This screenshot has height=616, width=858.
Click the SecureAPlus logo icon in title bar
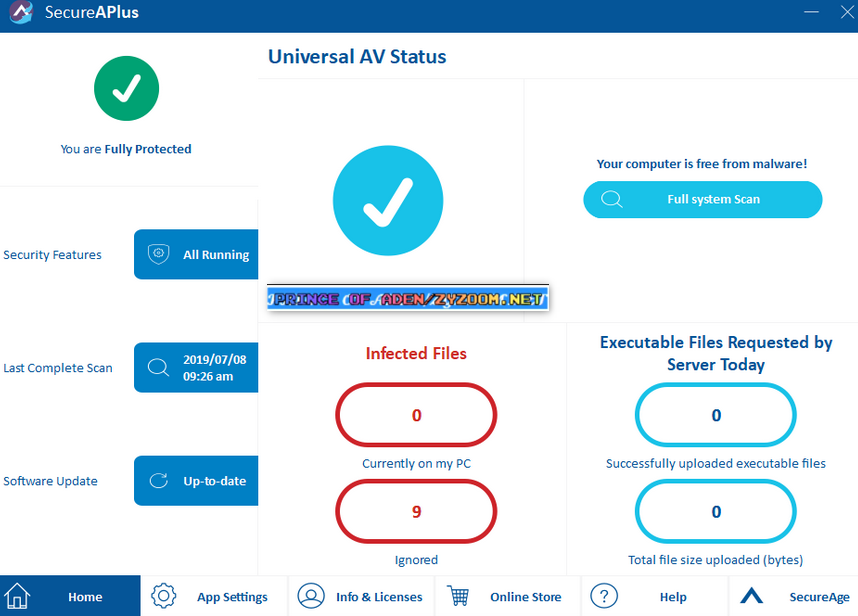click(x=22, y=12)
